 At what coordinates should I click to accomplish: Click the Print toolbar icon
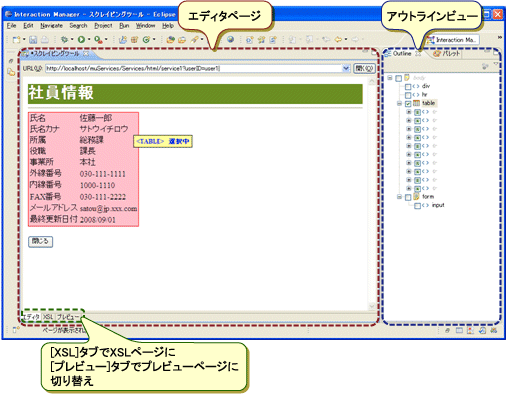45,40
